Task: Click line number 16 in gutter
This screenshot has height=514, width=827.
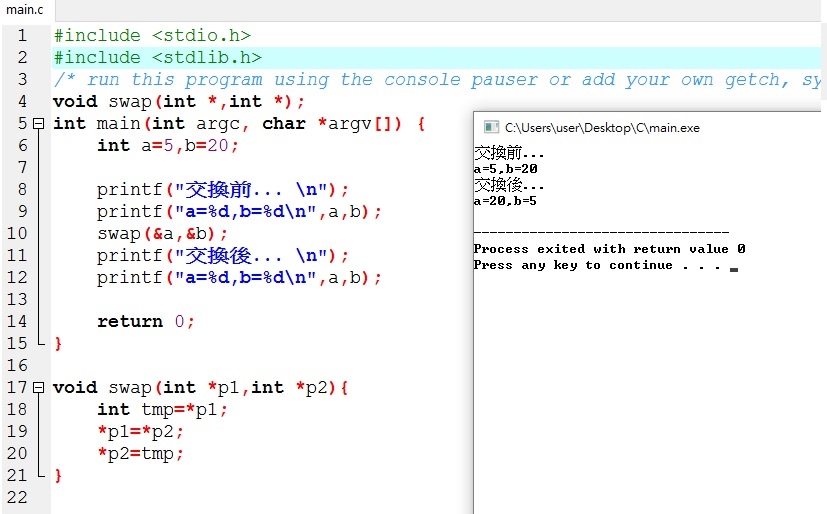Action: (17, 365)
